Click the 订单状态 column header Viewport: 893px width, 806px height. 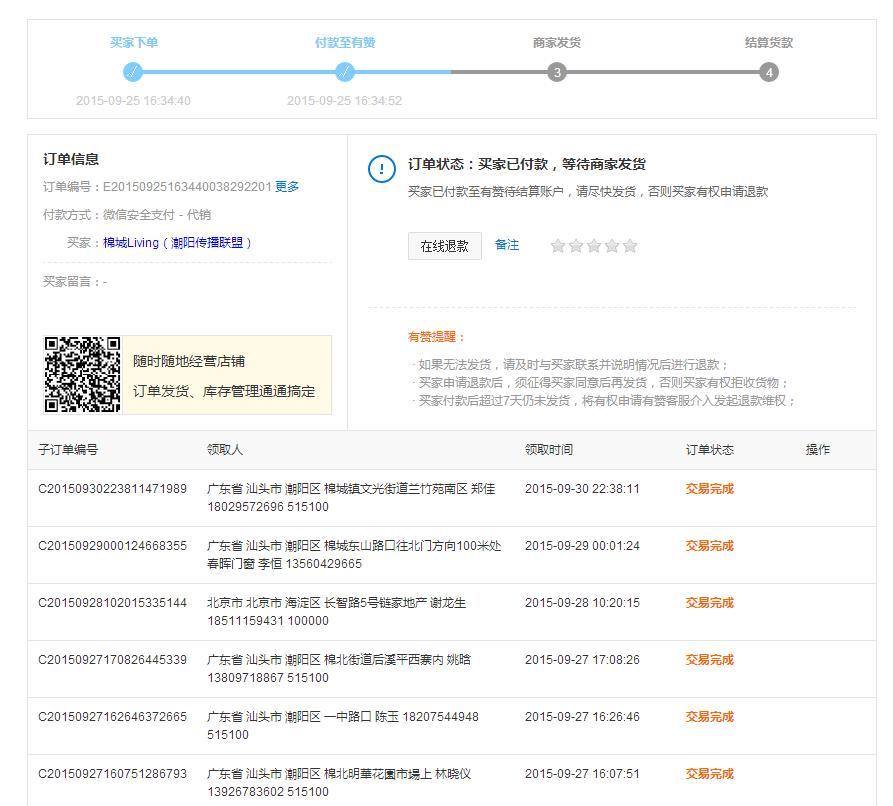pyautogui.click(x=710, y=449)
